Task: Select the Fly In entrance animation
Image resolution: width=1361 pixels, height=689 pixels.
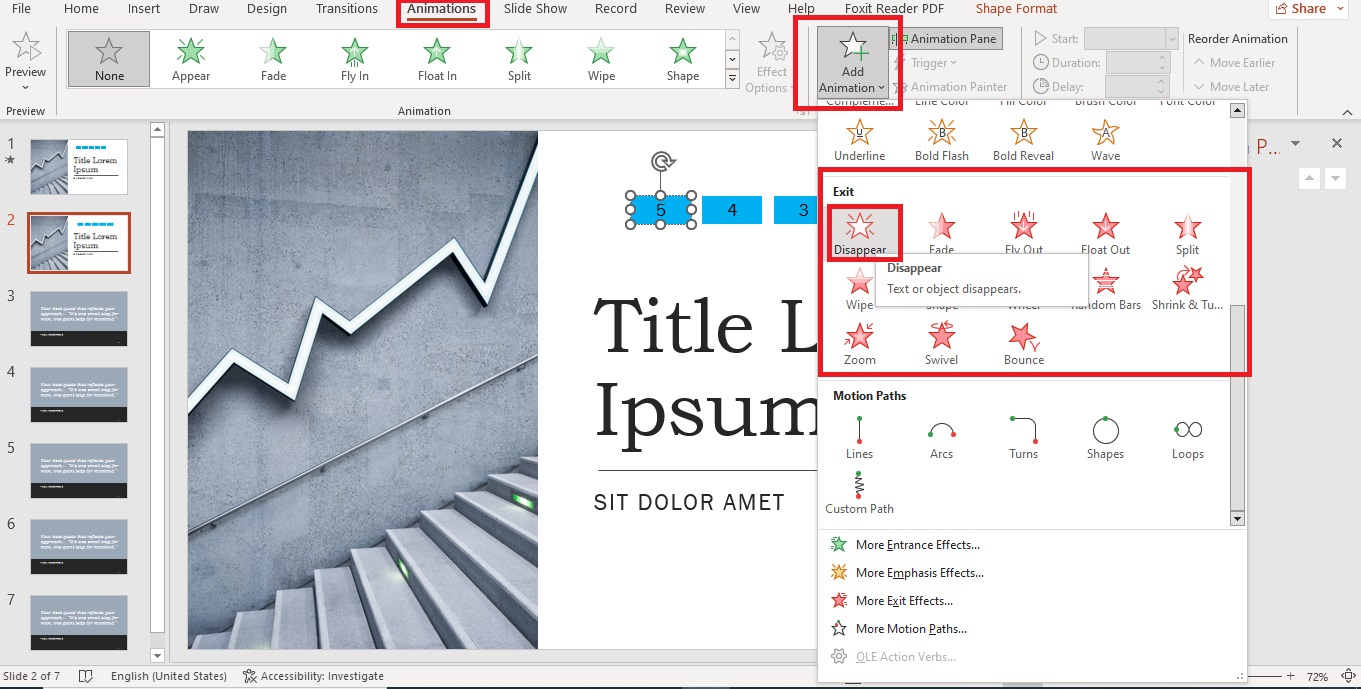Action: click(354, 58)
